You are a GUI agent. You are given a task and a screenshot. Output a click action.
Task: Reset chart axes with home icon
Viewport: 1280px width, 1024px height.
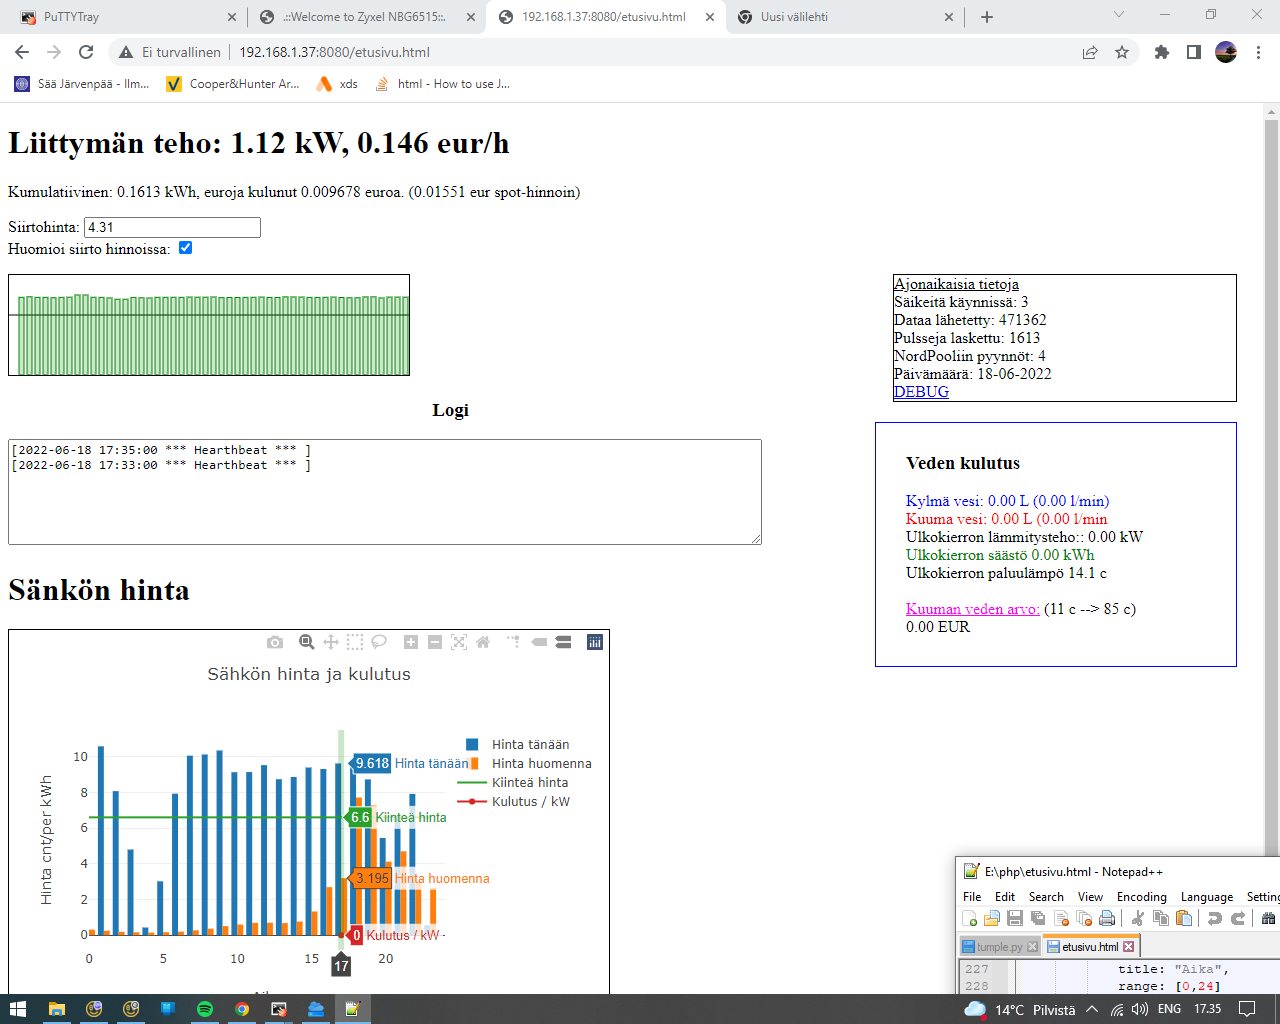coord(483,642)
